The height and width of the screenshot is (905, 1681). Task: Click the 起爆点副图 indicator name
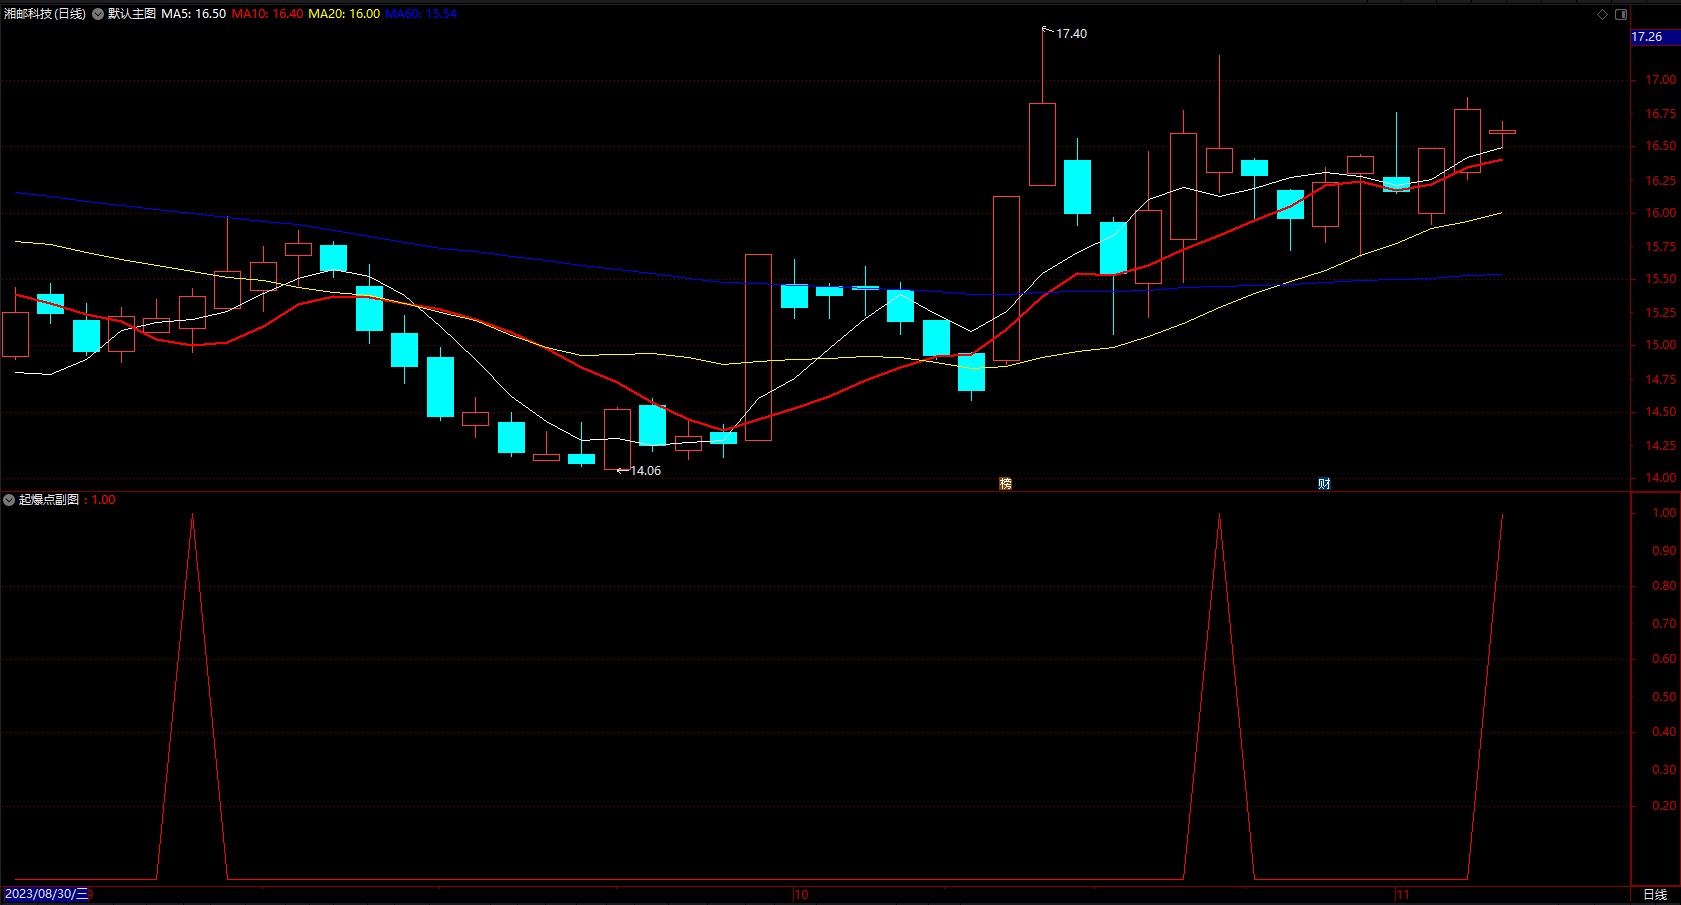click(x=49, y=500)
